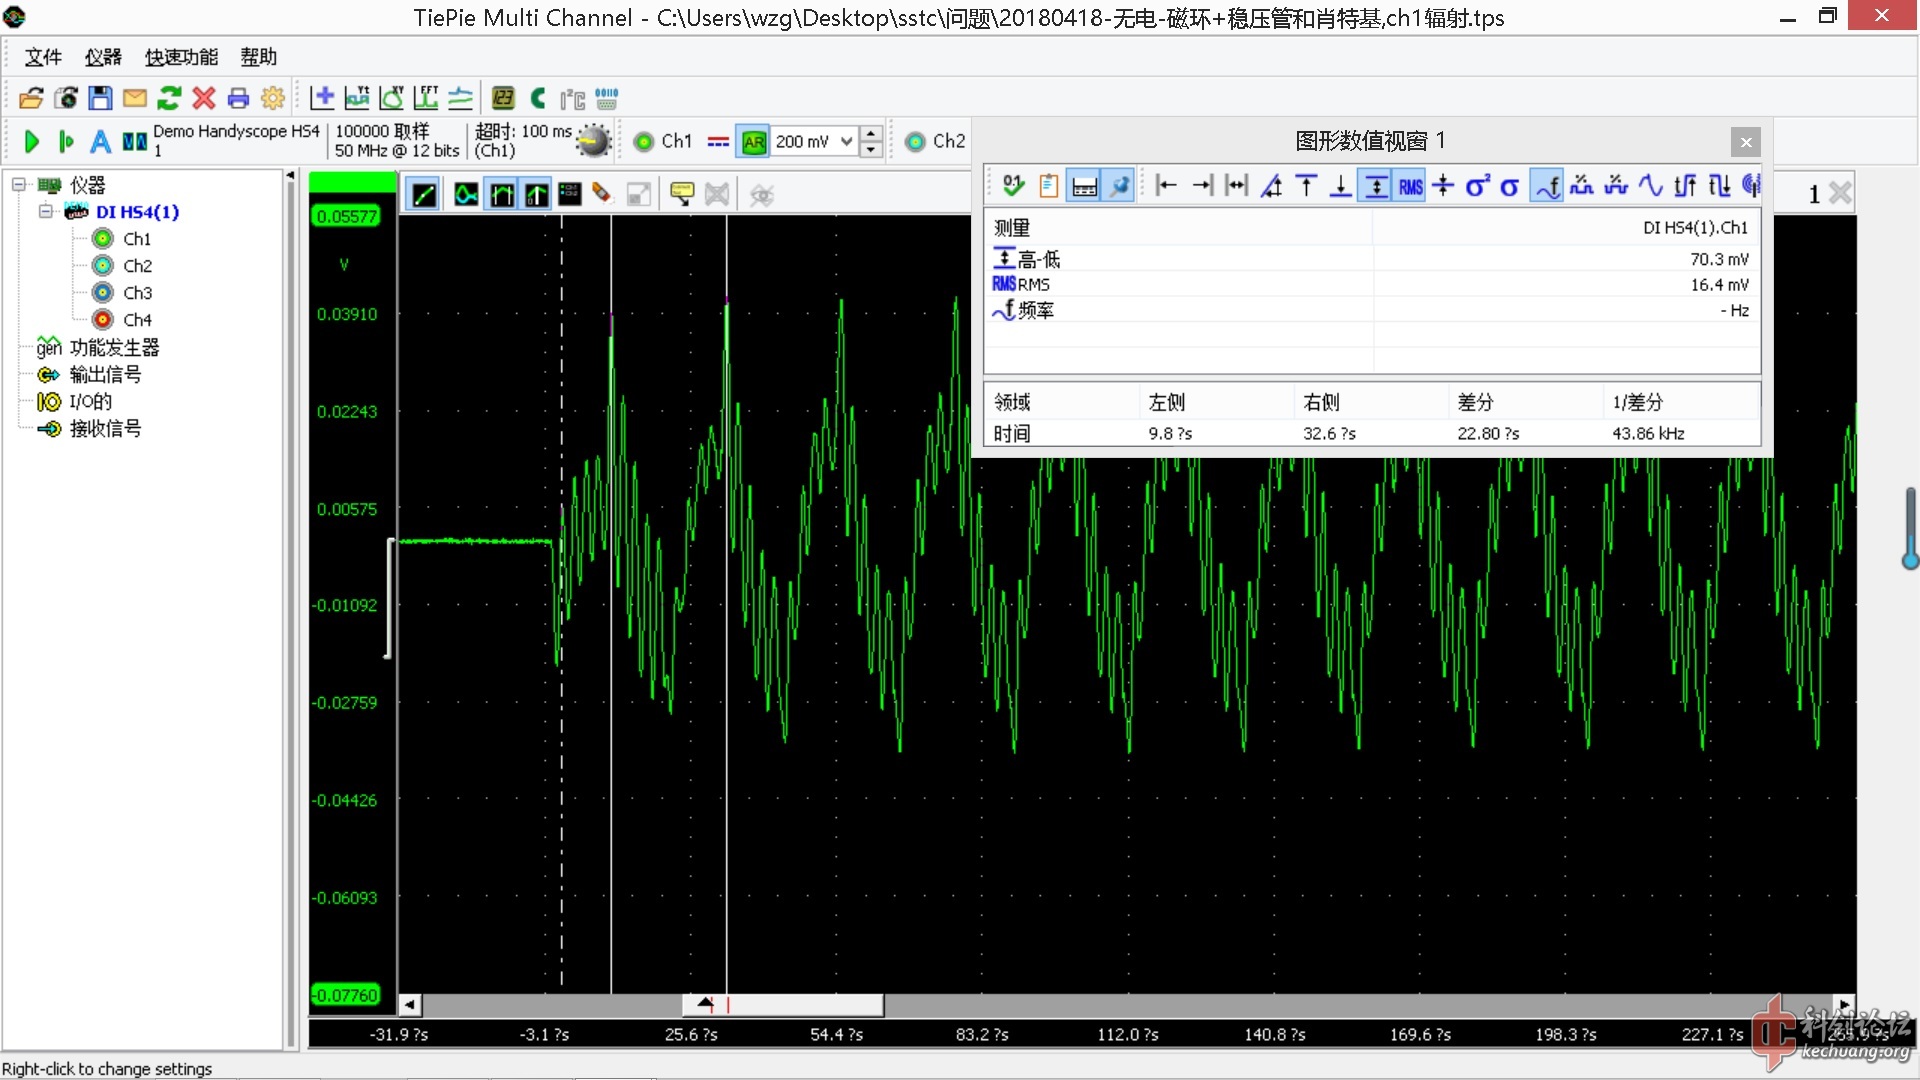The width and height of the screenshot is (1920, 1080).
Task: Select Ch1 in the instrument tree
Action: coord(137,239)
